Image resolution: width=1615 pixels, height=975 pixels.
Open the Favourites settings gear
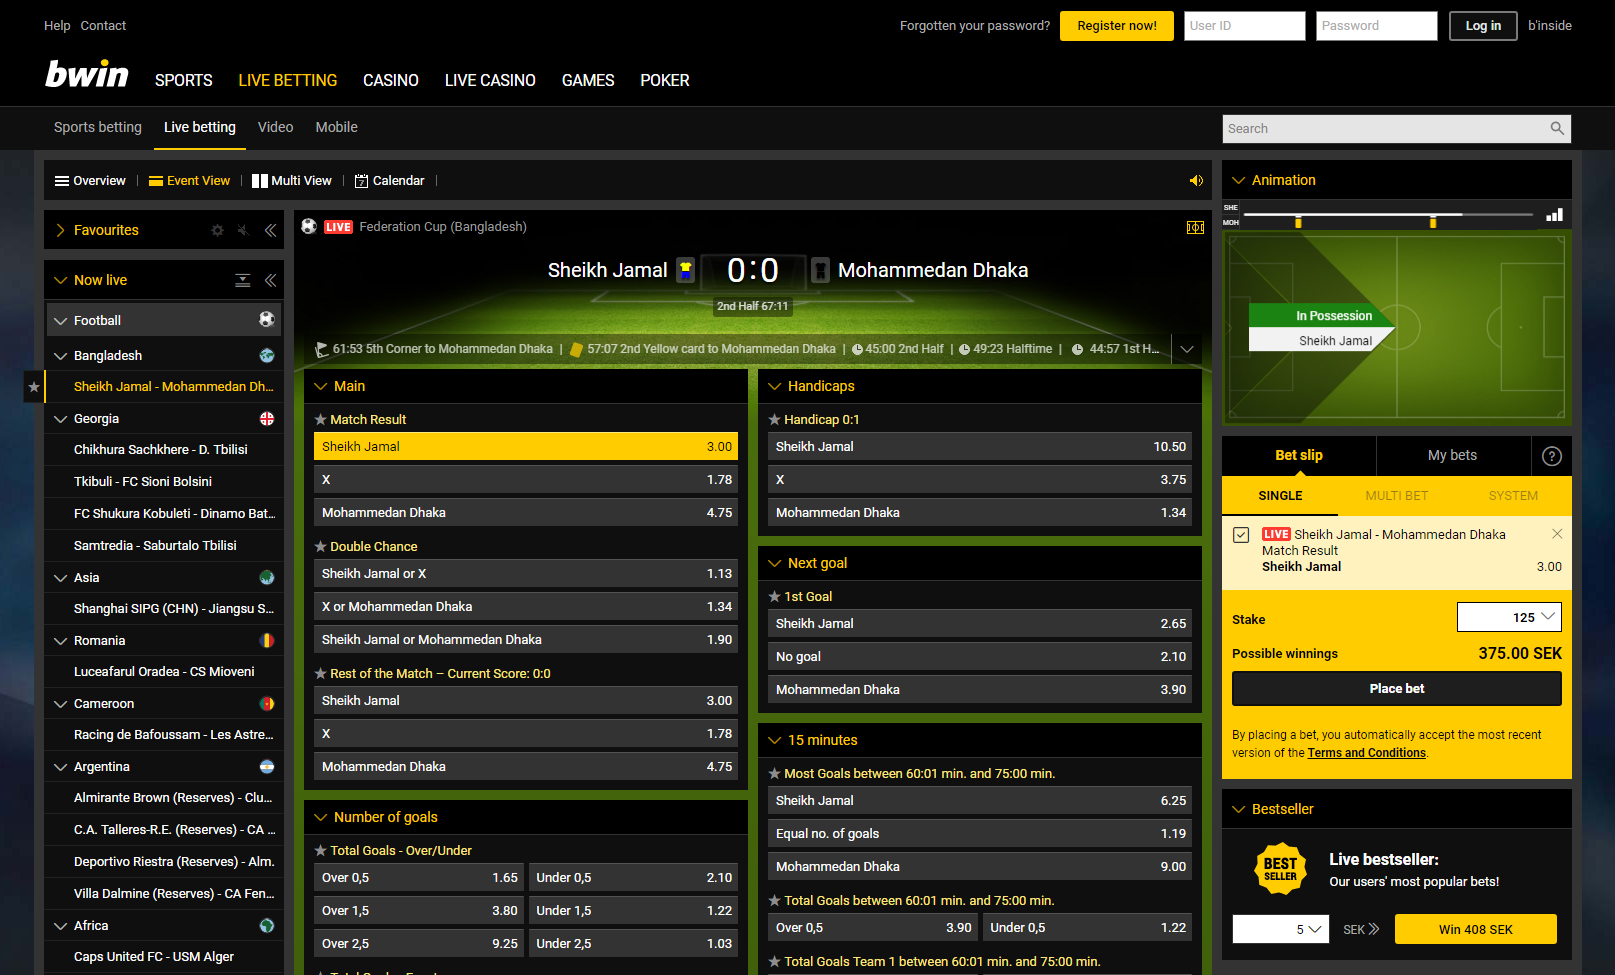click(217, 230)
